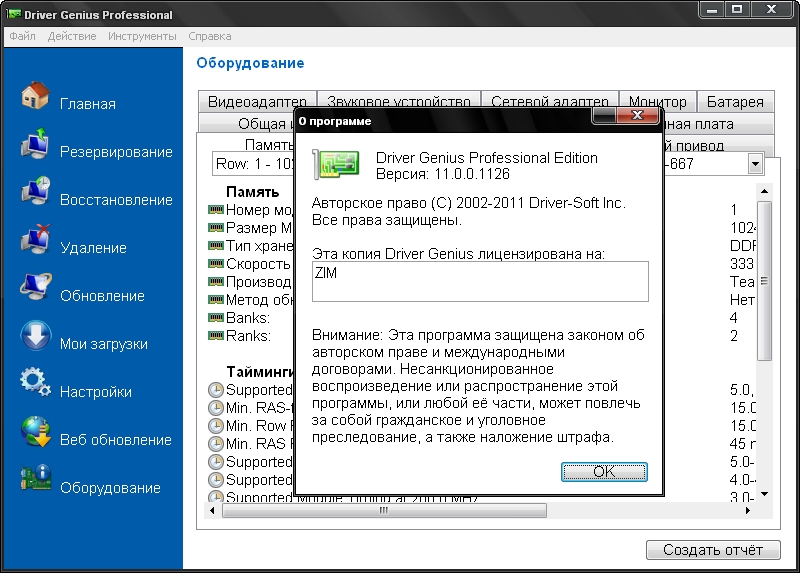This screenshot has height=573, width=800.
Task: Switch to Видеоадаптер tab
Action: pos(257,102)
